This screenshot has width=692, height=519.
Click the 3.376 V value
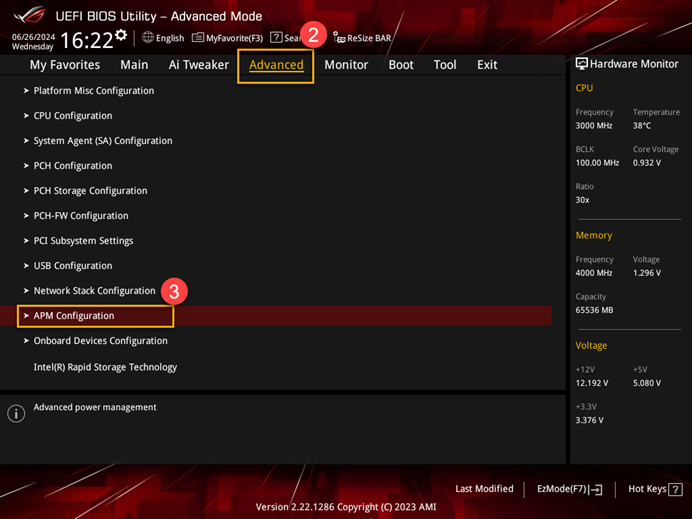[589, 420]
